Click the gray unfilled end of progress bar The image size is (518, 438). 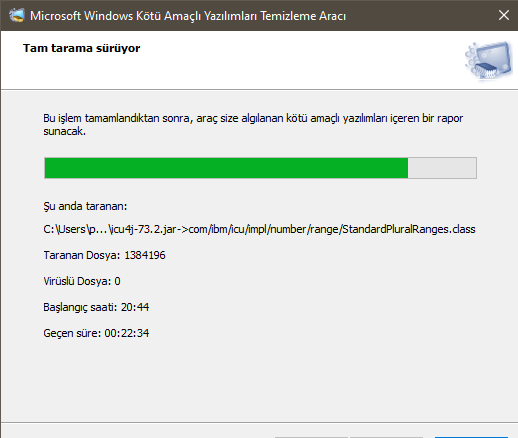442,168
